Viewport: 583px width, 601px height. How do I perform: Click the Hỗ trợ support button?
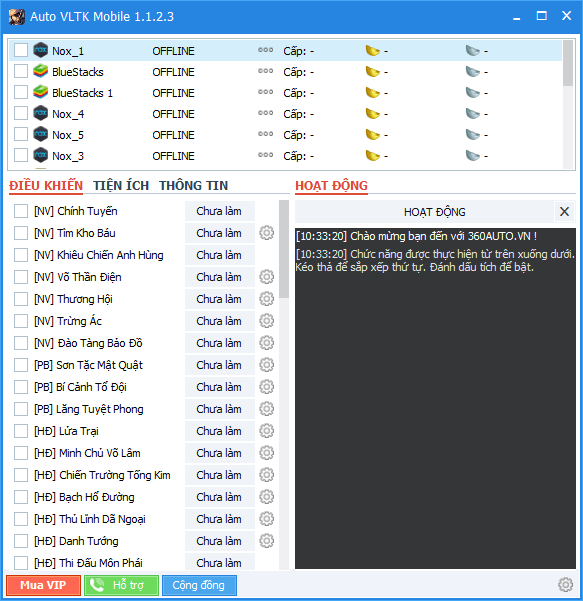tap(121, 585)
